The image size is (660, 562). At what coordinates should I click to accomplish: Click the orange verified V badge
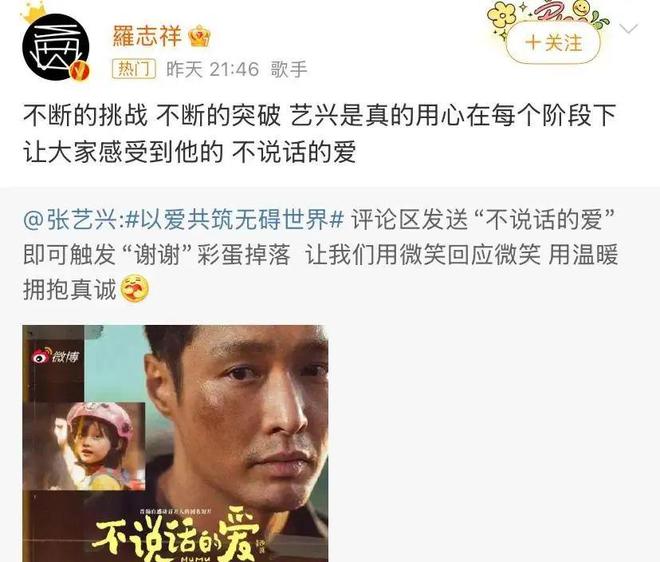pyautogui.click(x=80, y=70)
